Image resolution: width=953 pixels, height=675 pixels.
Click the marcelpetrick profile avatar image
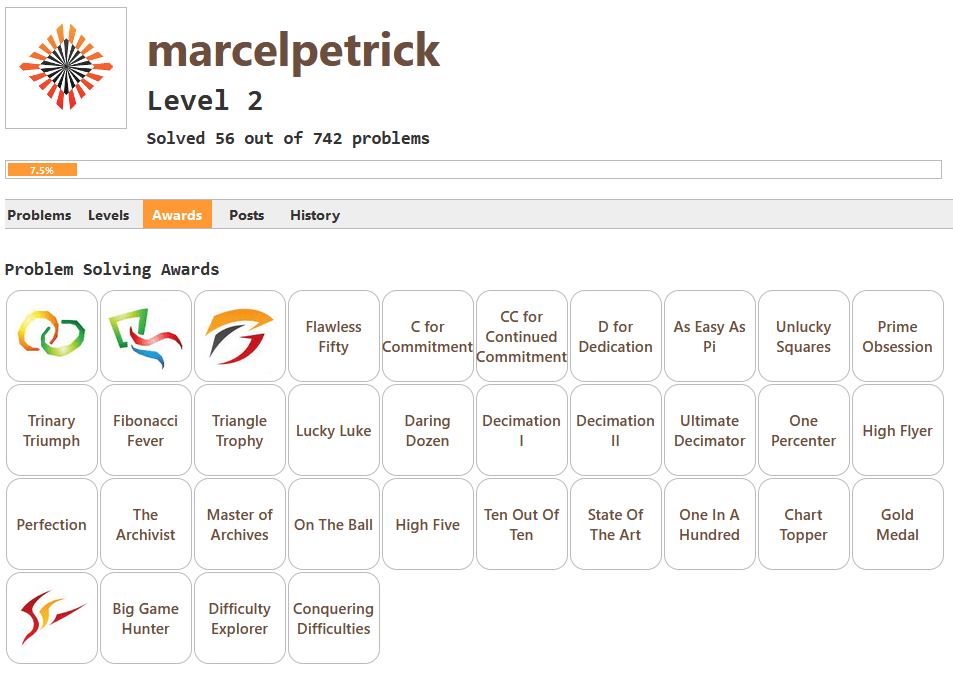coord(66,68)
